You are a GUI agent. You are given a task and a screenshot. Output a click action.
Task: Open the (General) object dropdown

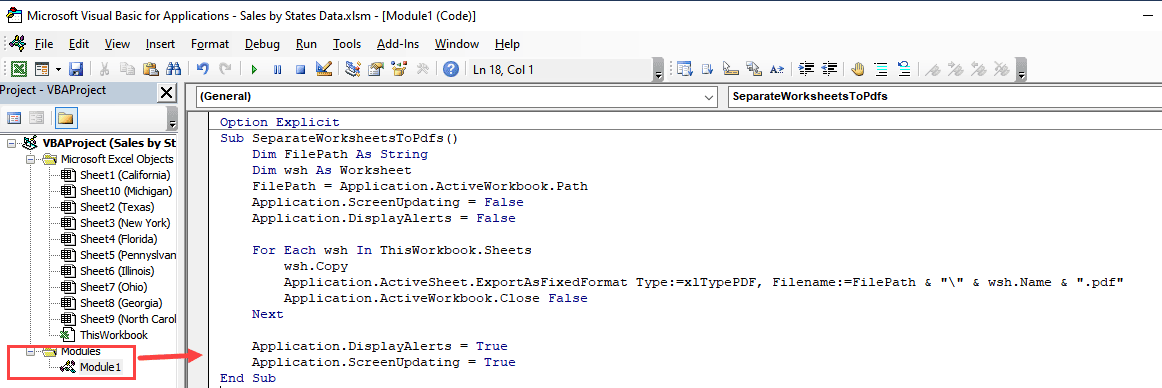click(x=456, y=96)
